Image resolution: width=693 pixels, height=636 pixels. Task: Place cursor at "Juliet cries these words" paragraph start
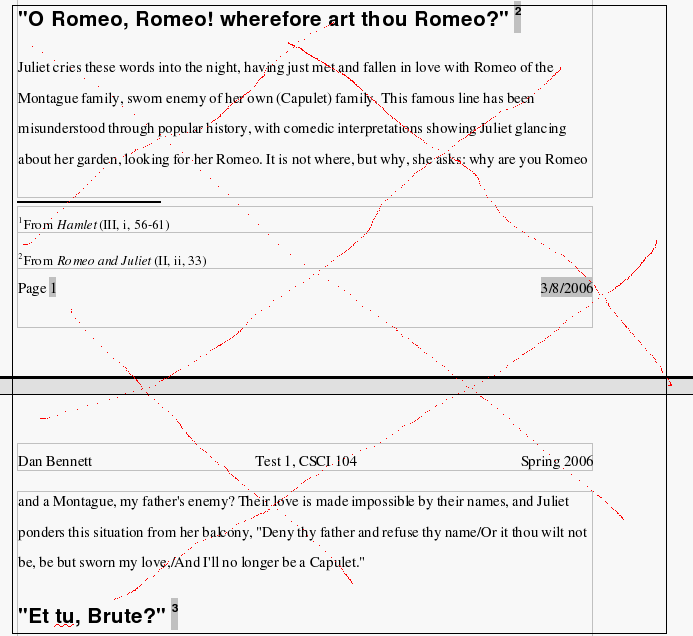20,68
